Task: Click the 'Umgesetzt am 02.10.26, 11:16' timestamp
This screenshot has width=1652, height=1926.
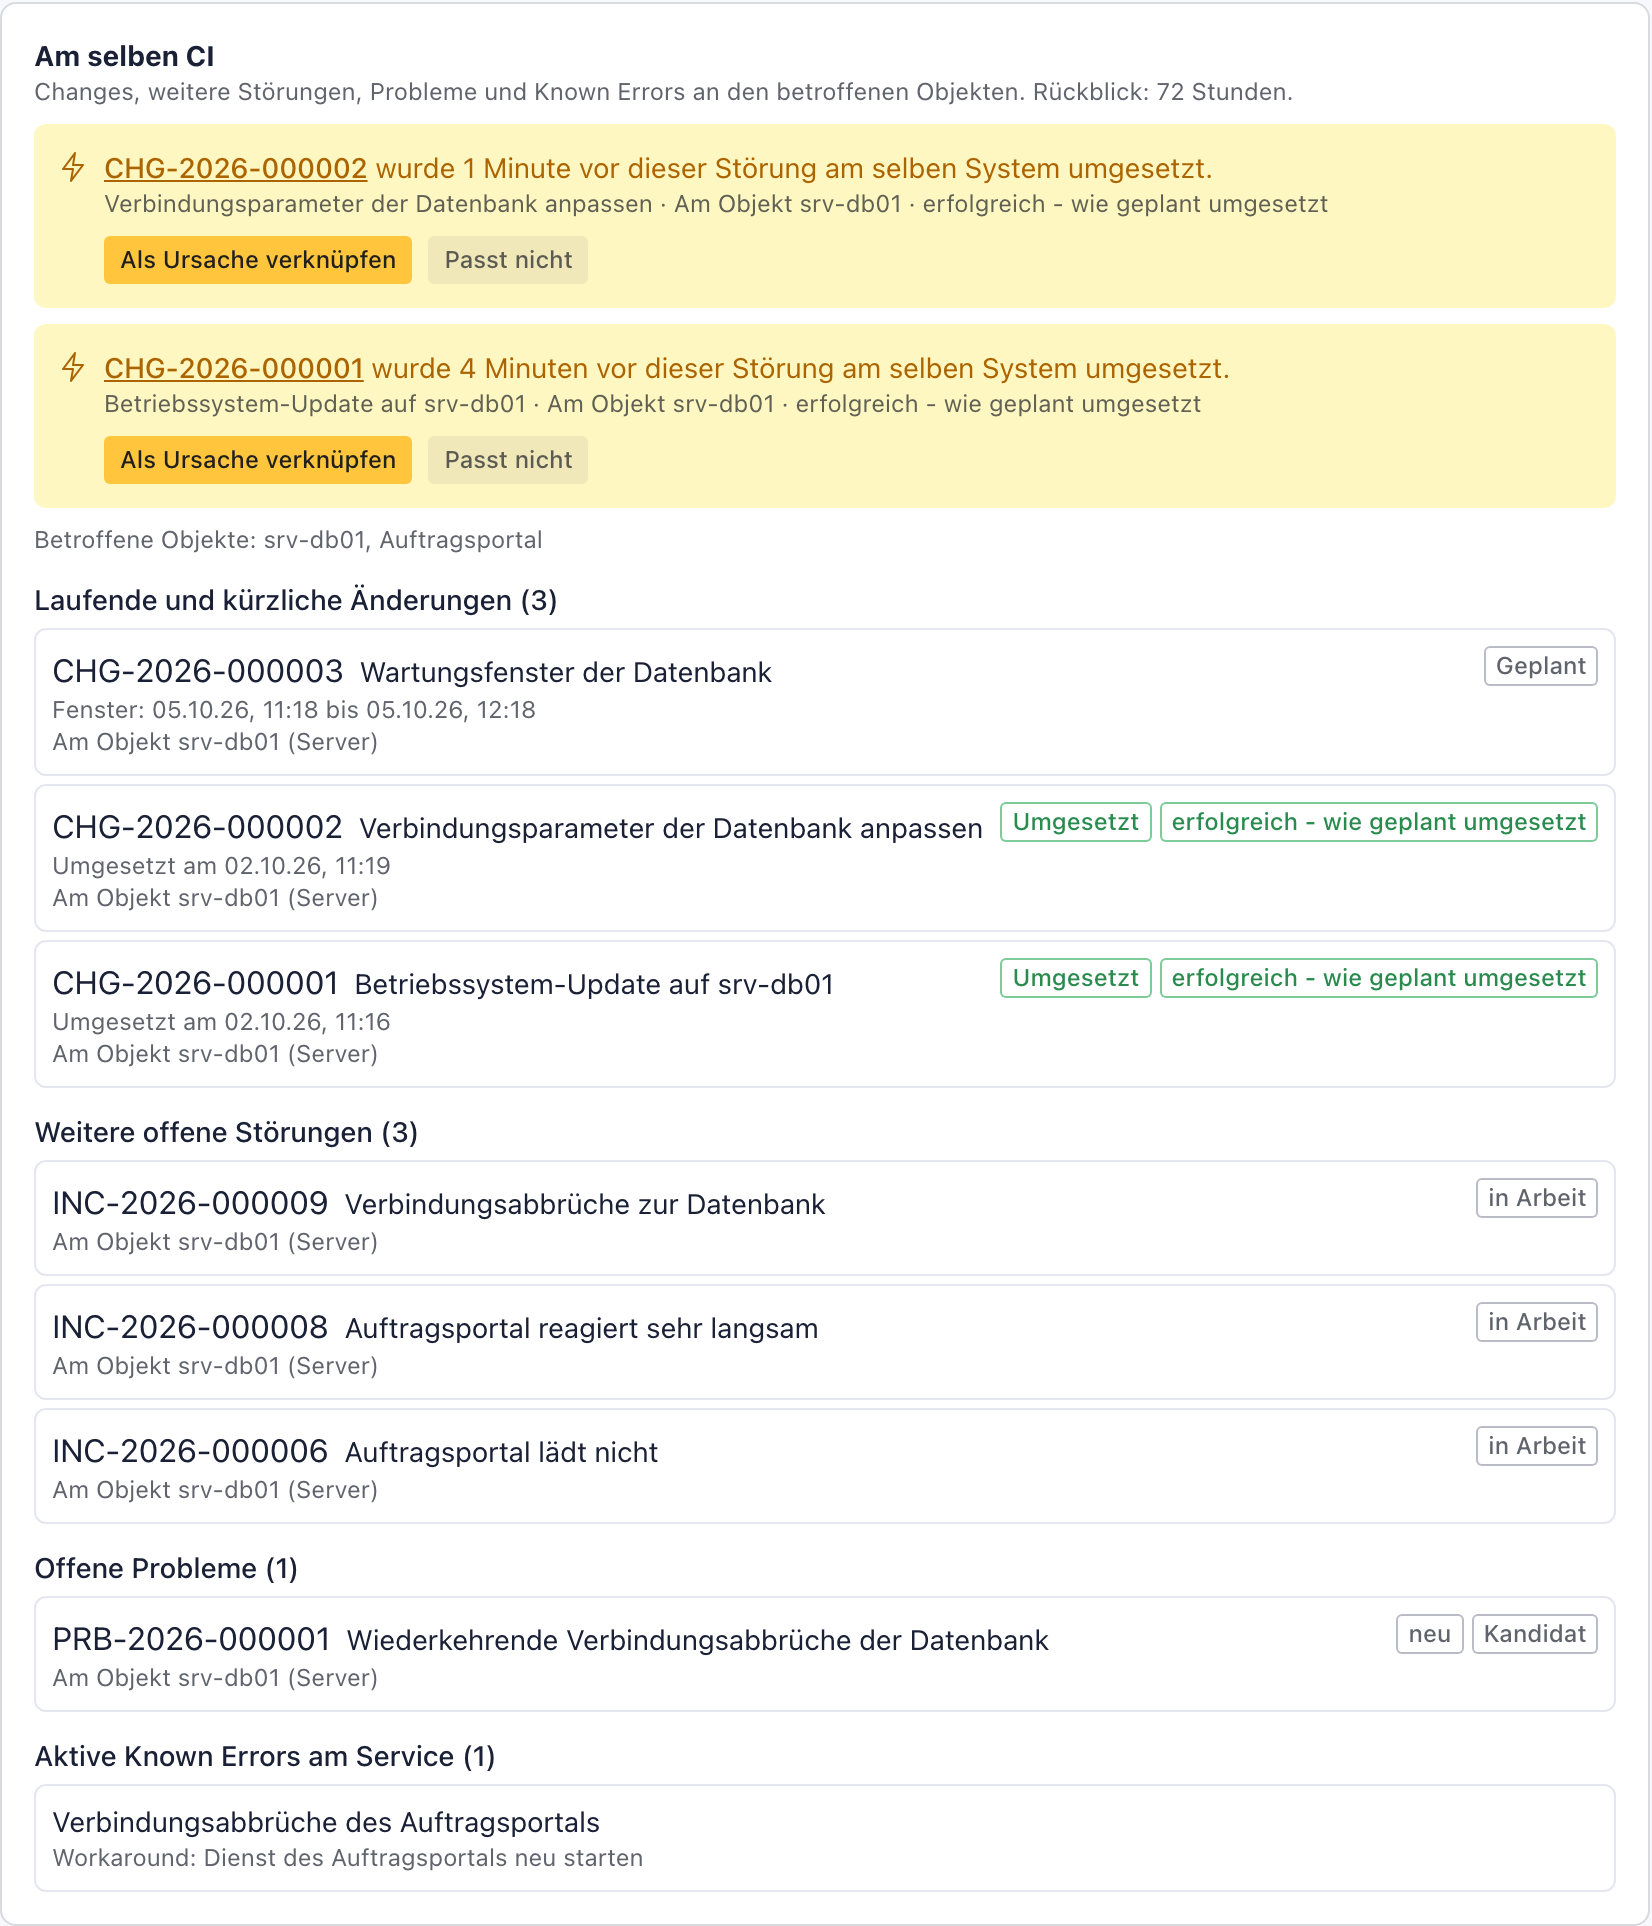Action: click(221, 1022)
